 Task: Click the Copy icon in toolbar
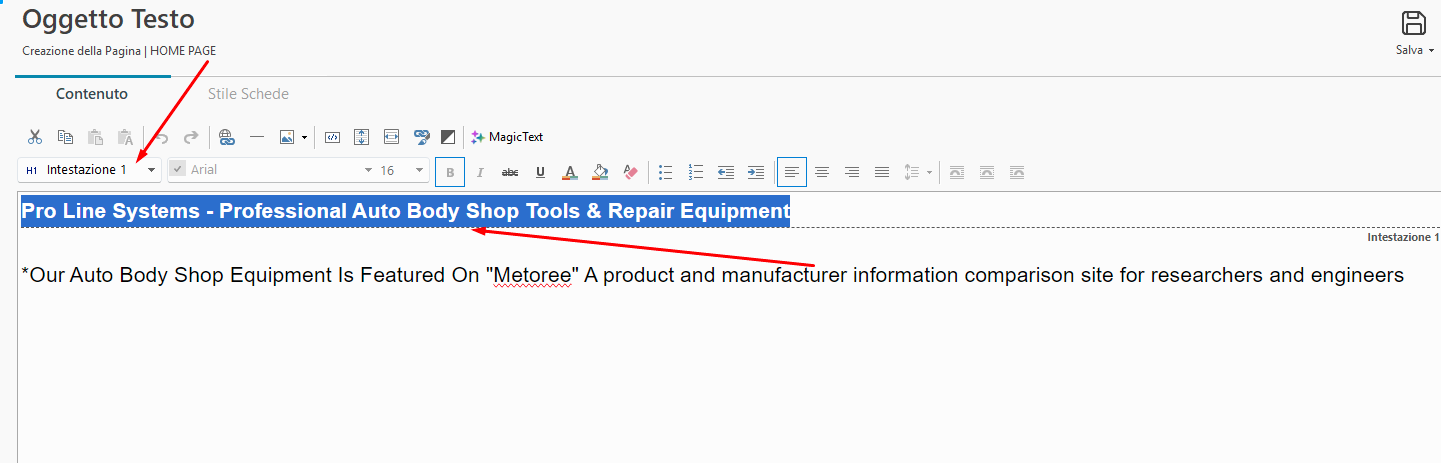[65, 137]
